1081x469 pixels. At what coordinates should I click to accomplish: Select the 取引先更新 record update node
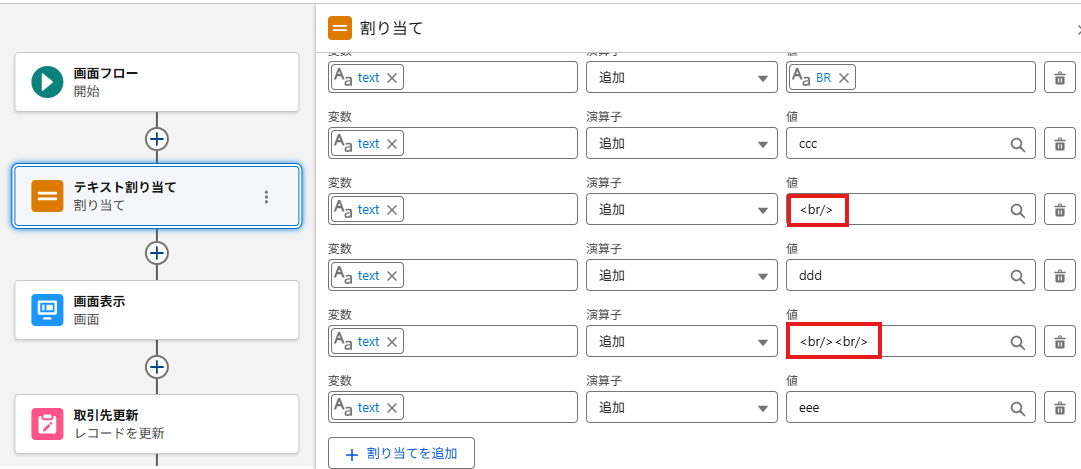[x=156, y=424]
